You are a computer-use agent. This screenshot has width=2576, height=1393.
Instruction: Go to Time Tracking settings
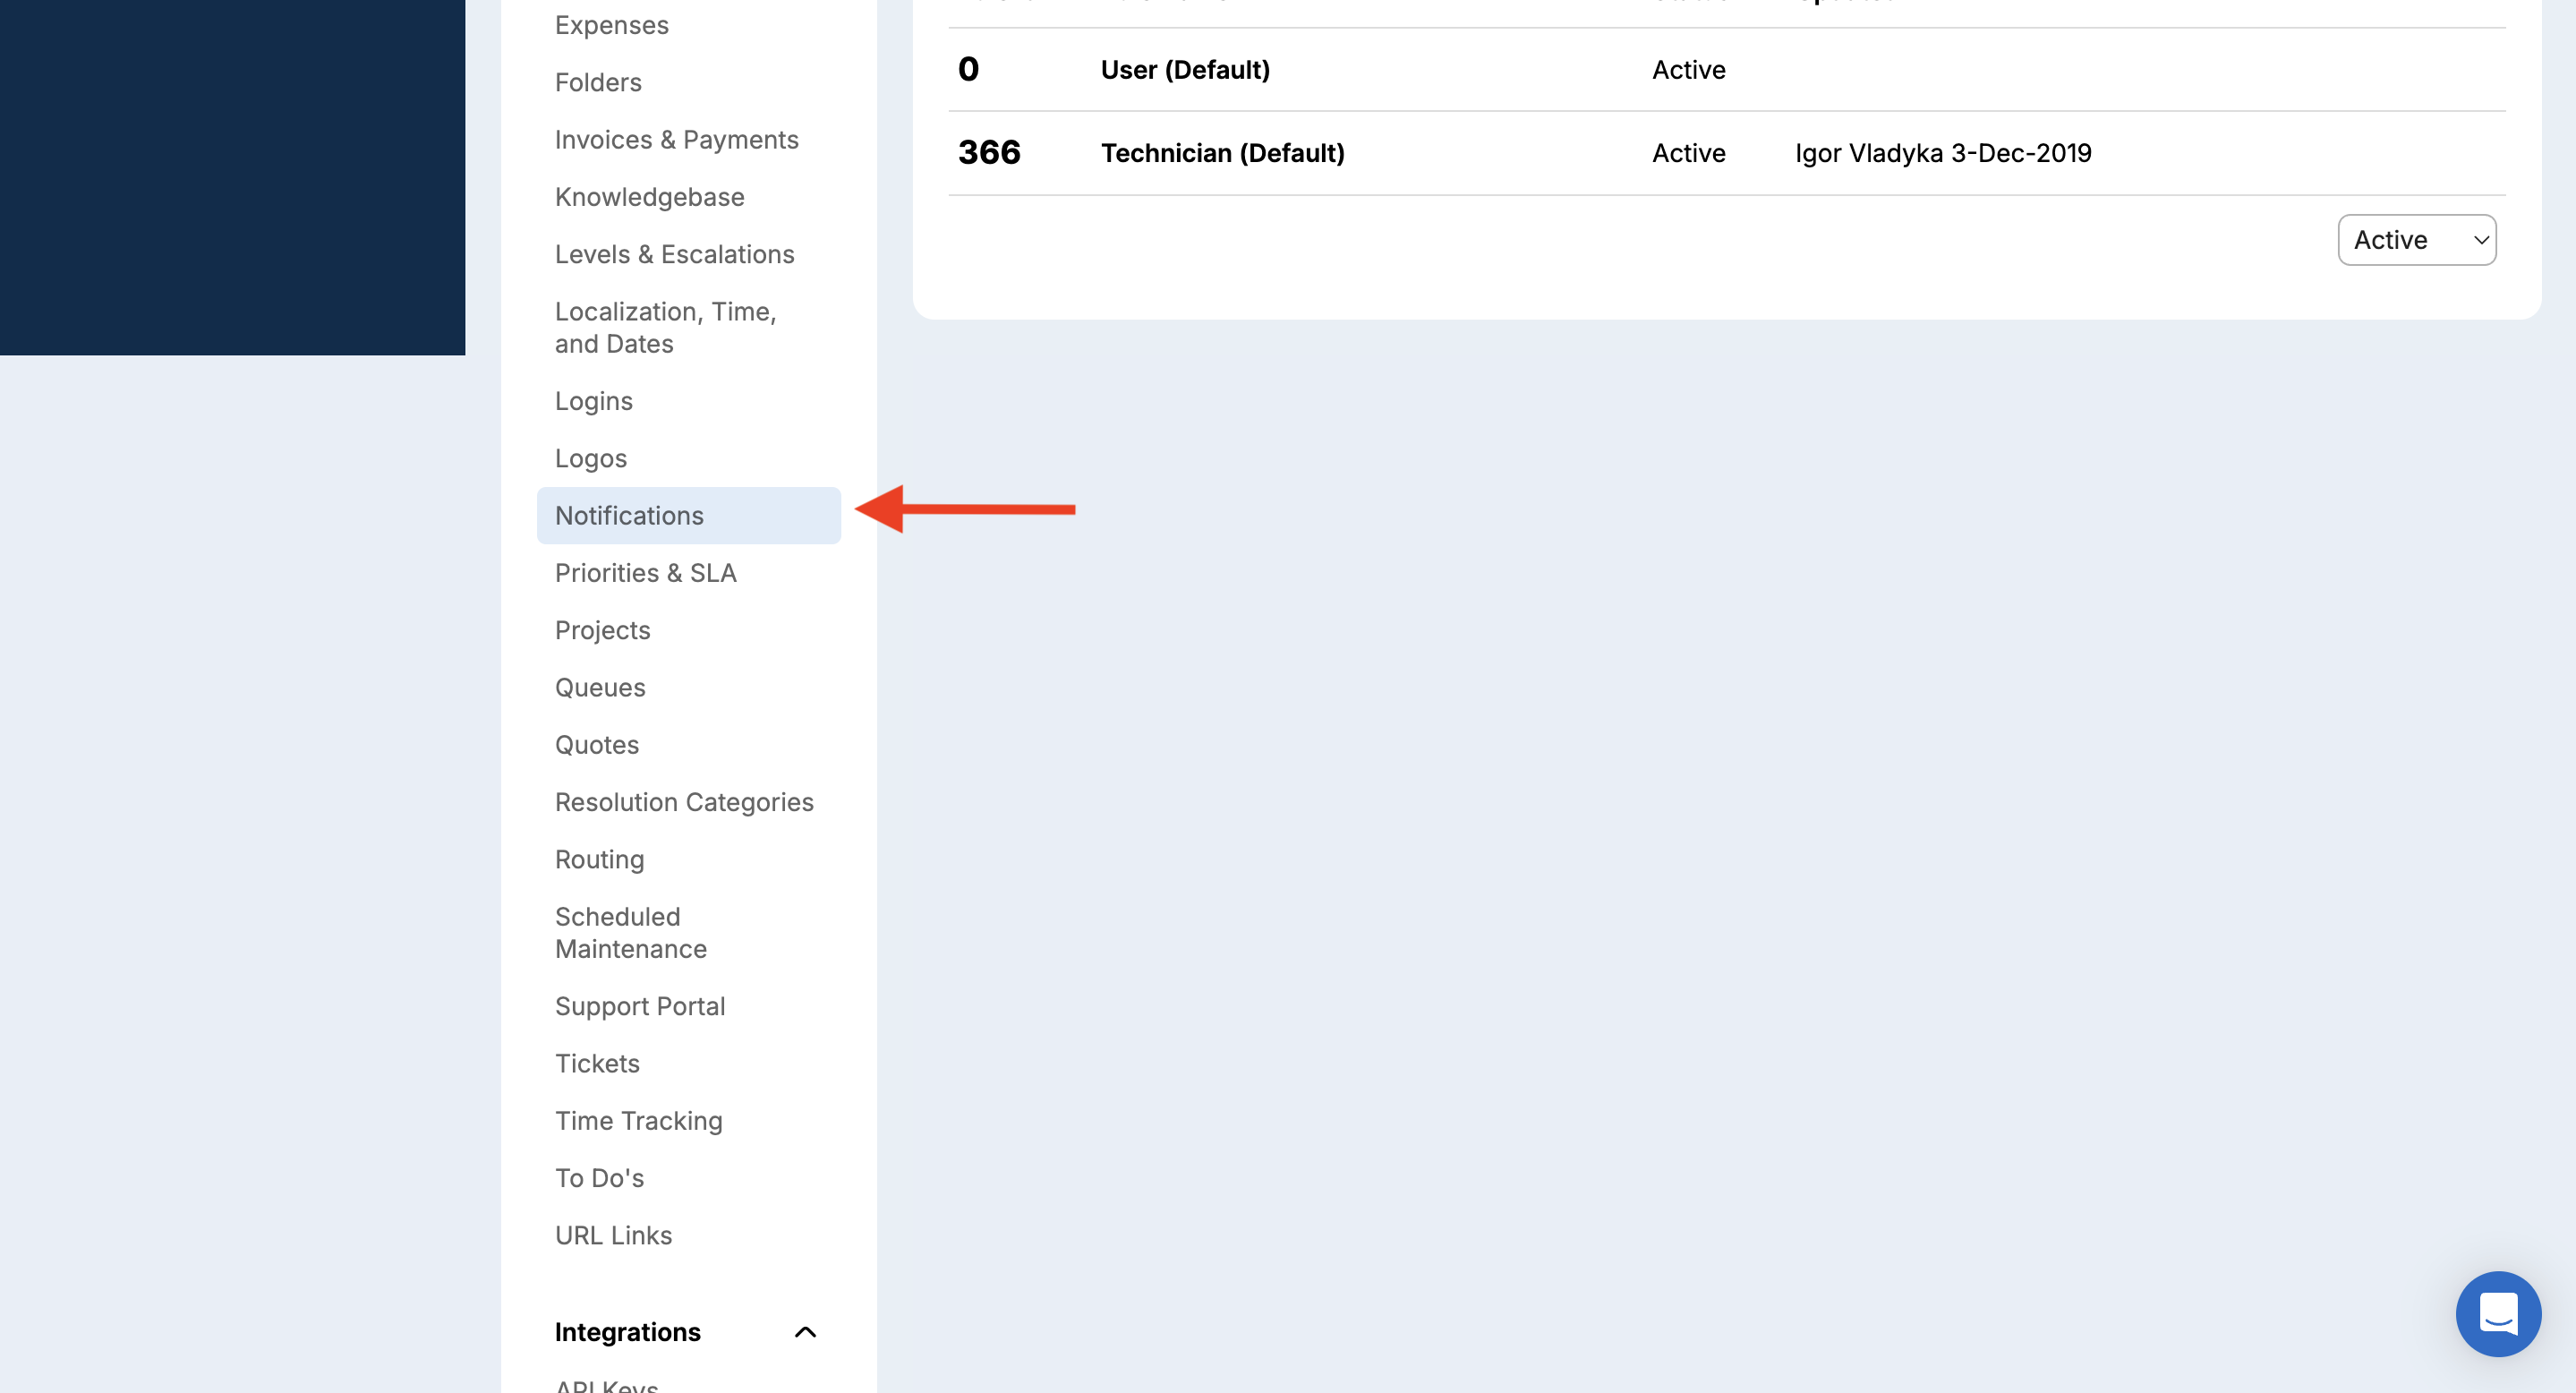pyautogui.click(x=638, y=1121)
